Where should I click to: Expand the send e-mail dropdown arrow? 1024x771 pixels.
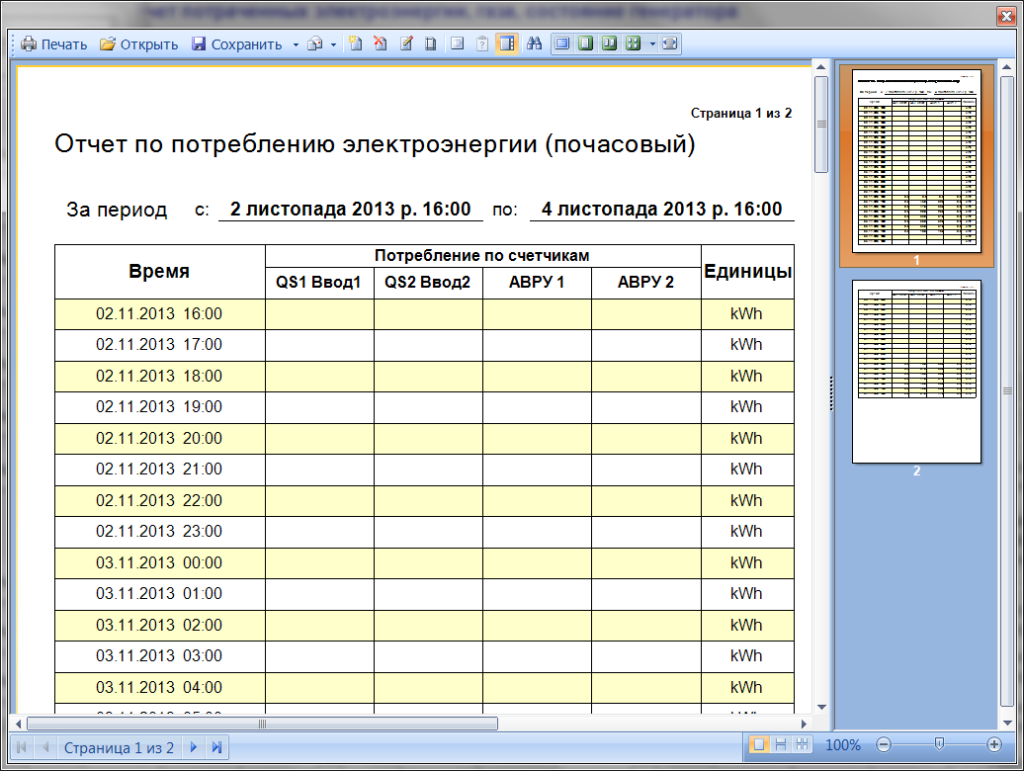tap(334, 44)
